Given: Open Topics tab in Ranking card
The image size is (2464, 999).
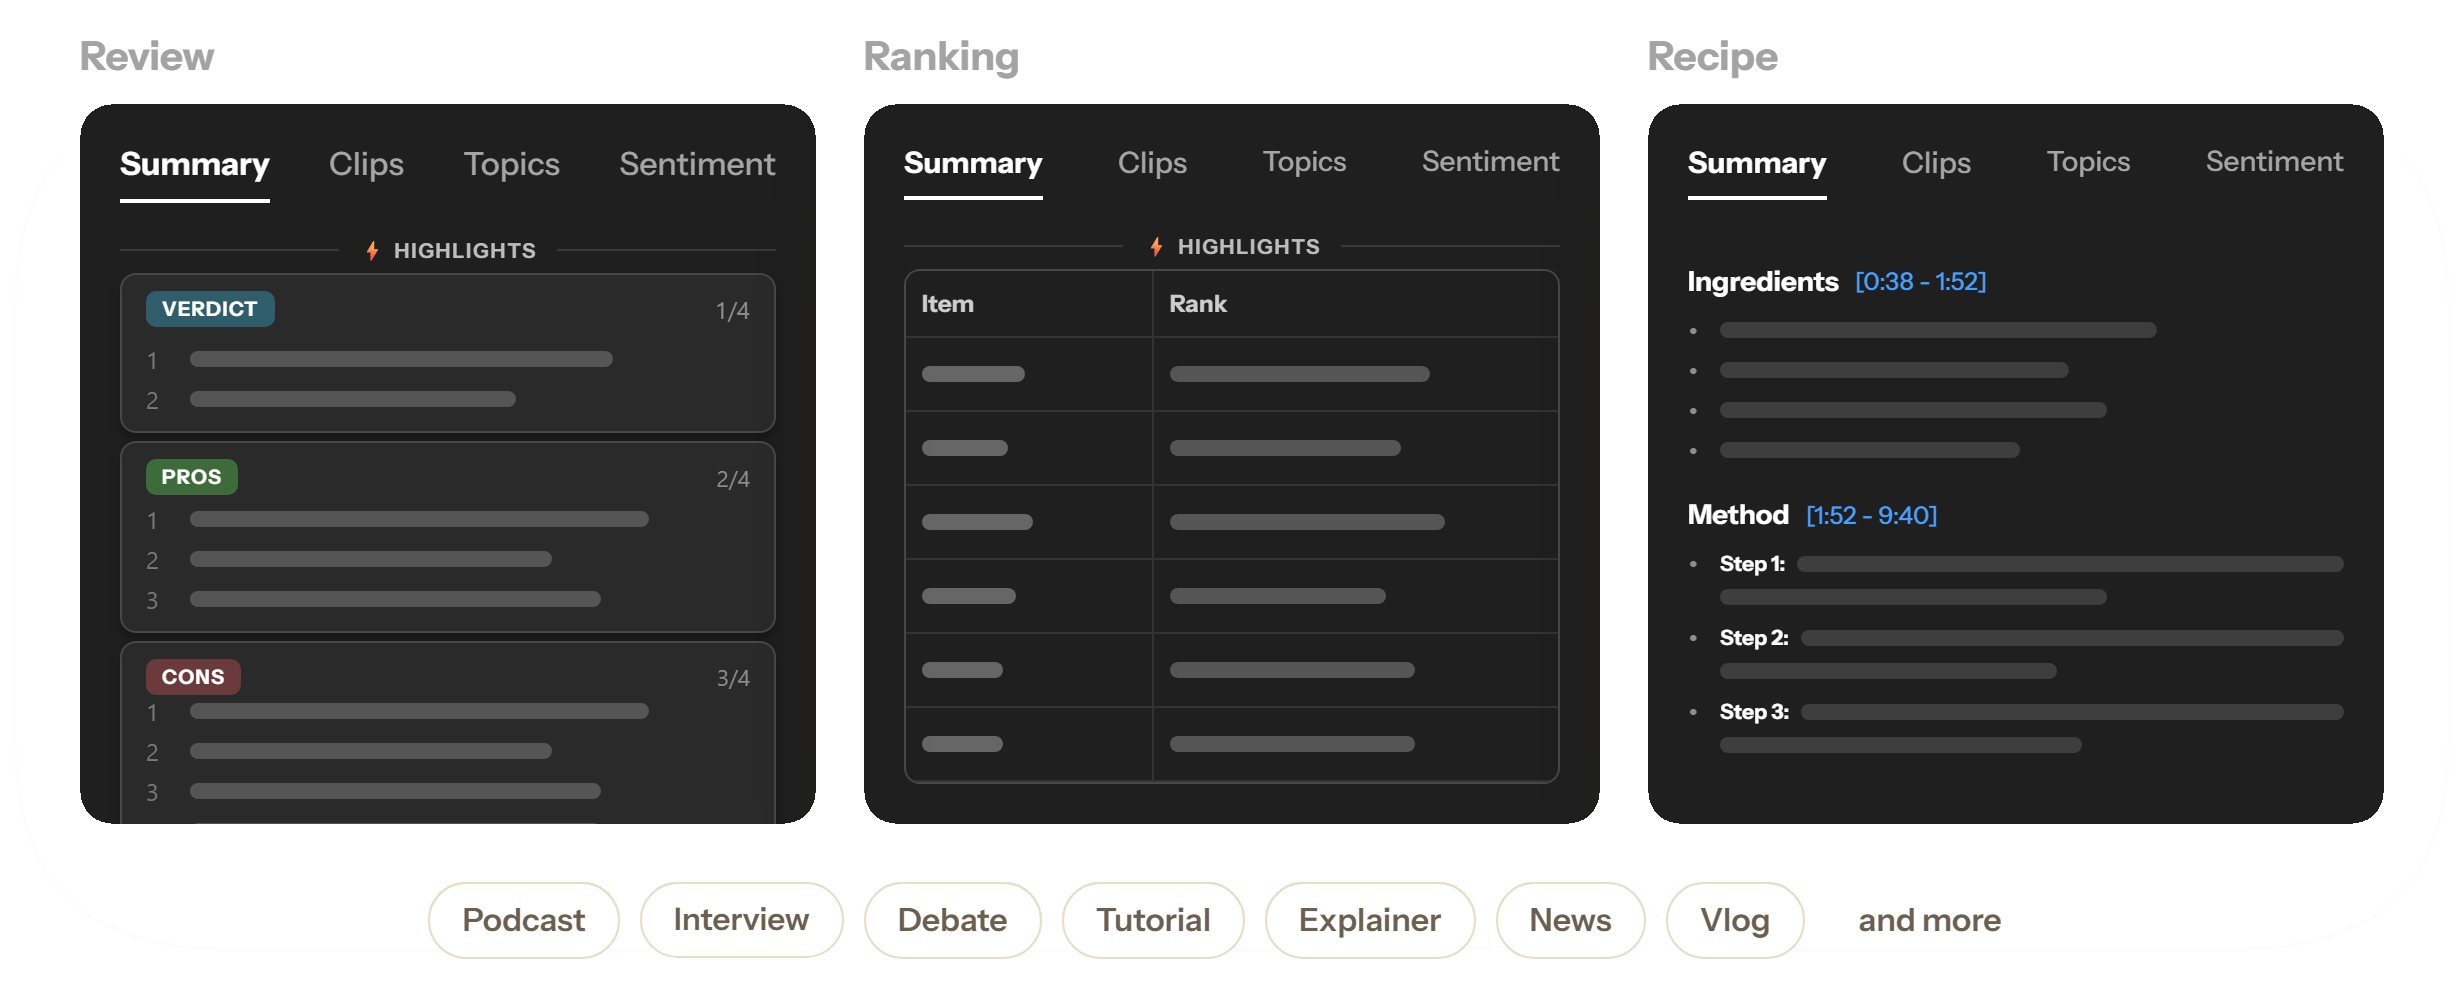Looking at the screenshot, I should 1304,162.
